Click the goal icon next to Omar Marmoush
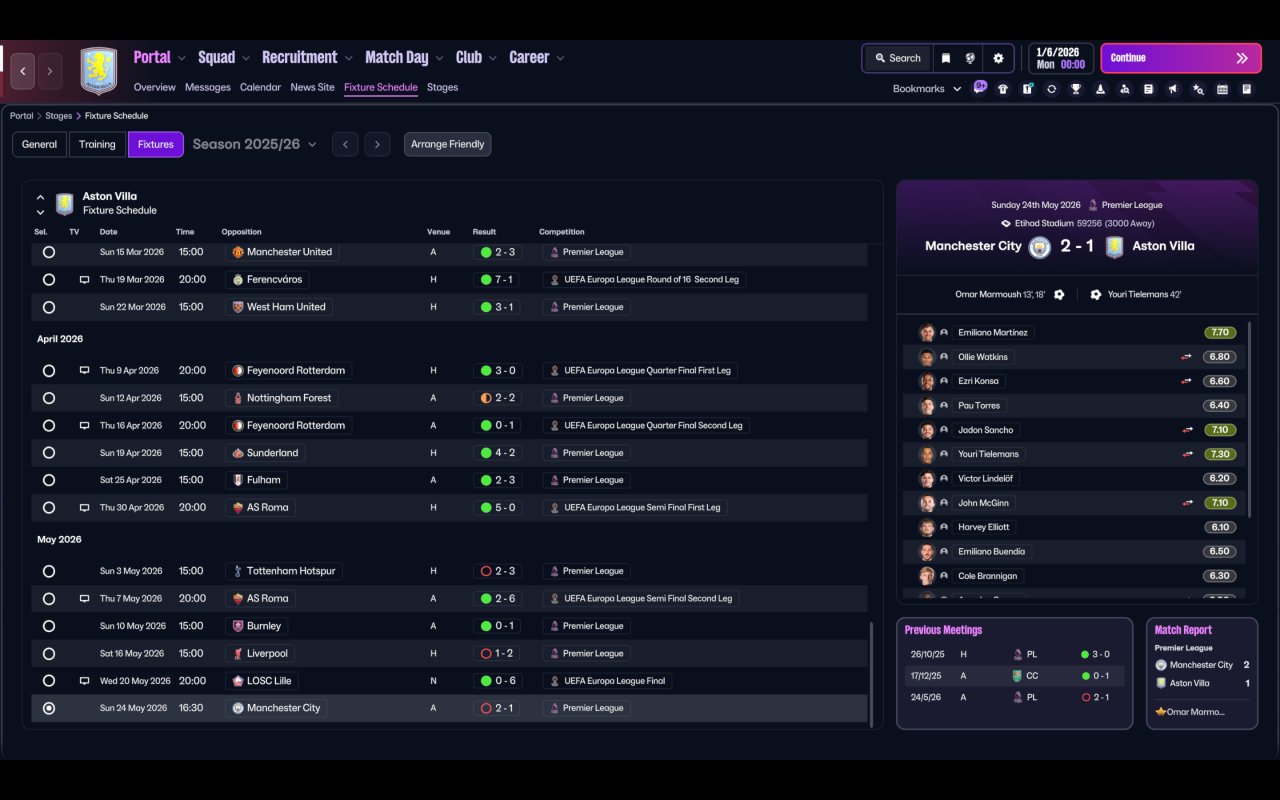Viewport: 1280px width, 800px height. [1059, 295]
